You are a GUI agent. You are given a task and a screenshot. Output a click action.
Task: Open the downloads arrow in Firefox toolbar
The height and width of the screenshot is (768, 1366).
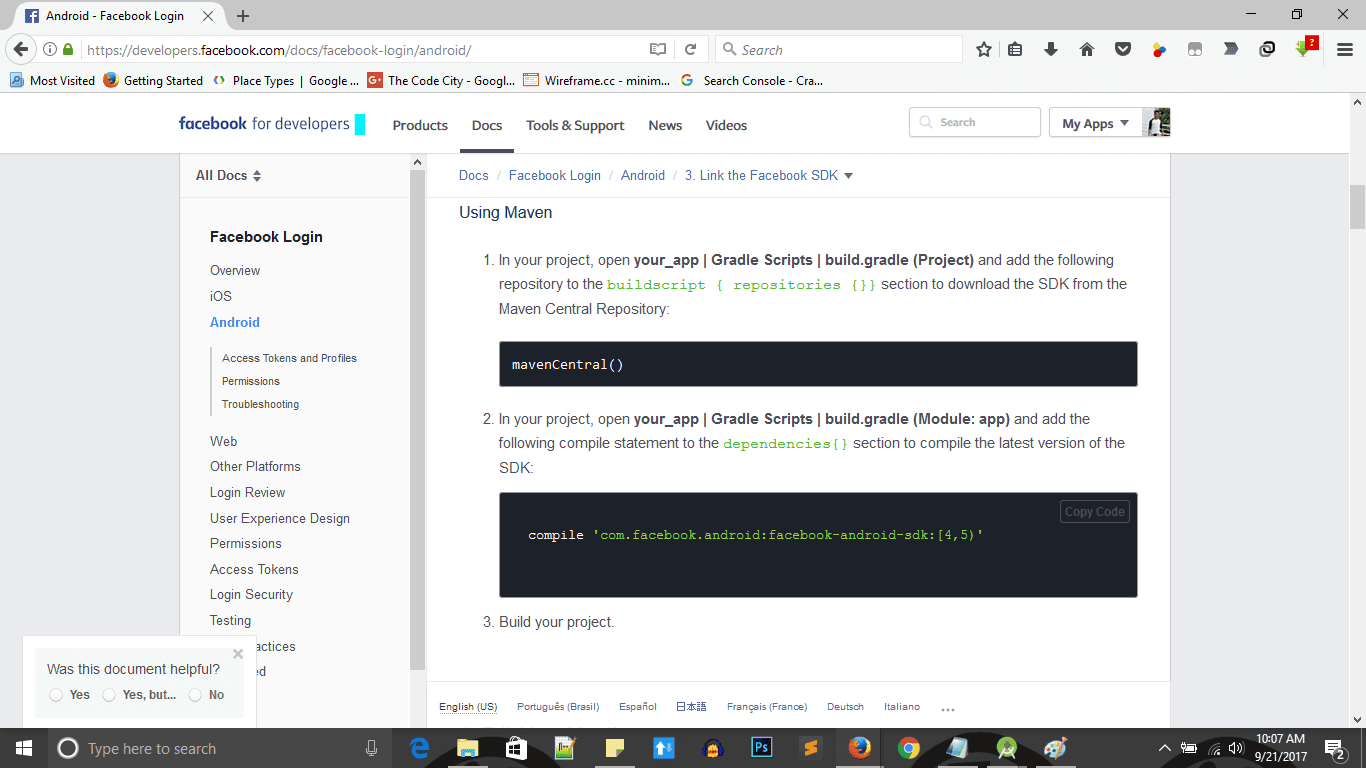[x=1051, y=49]
